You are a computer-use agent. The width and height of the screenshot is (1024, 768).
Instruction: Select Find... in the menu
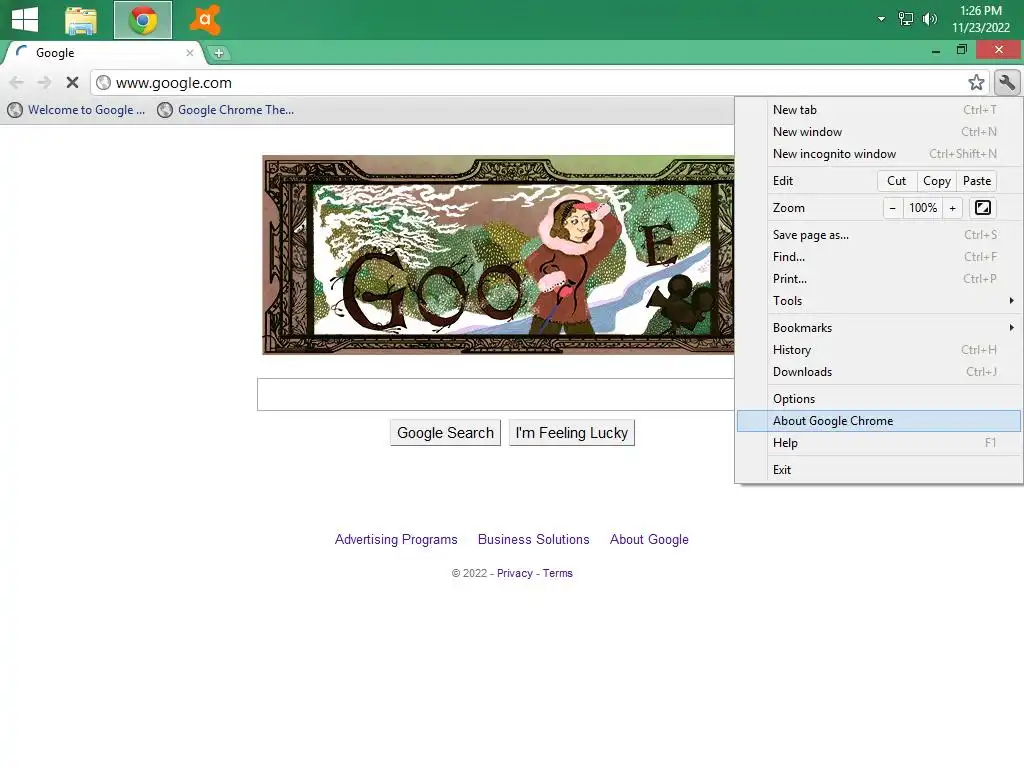click(879, 257)
